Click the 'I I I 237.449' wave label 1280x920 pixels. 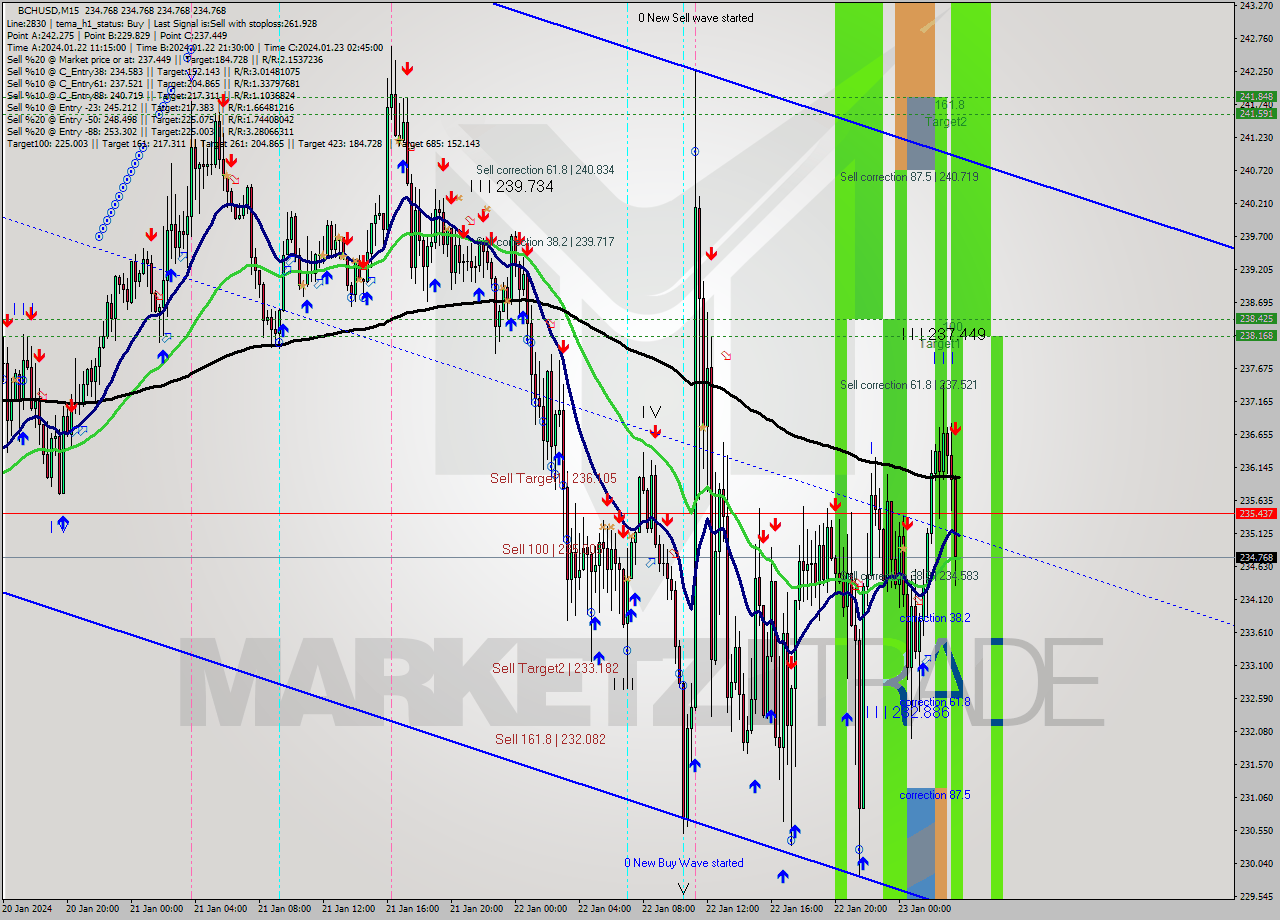944,334
